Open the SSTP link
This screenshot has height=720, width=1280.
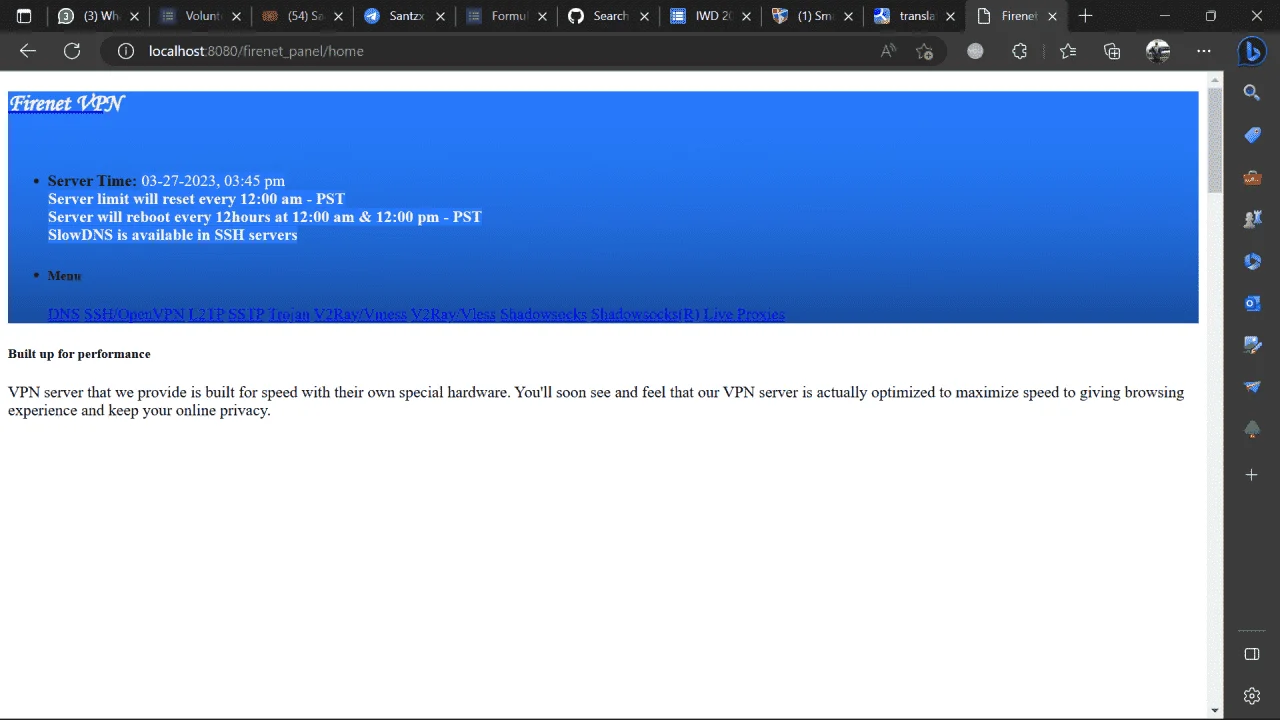[246, 314]
